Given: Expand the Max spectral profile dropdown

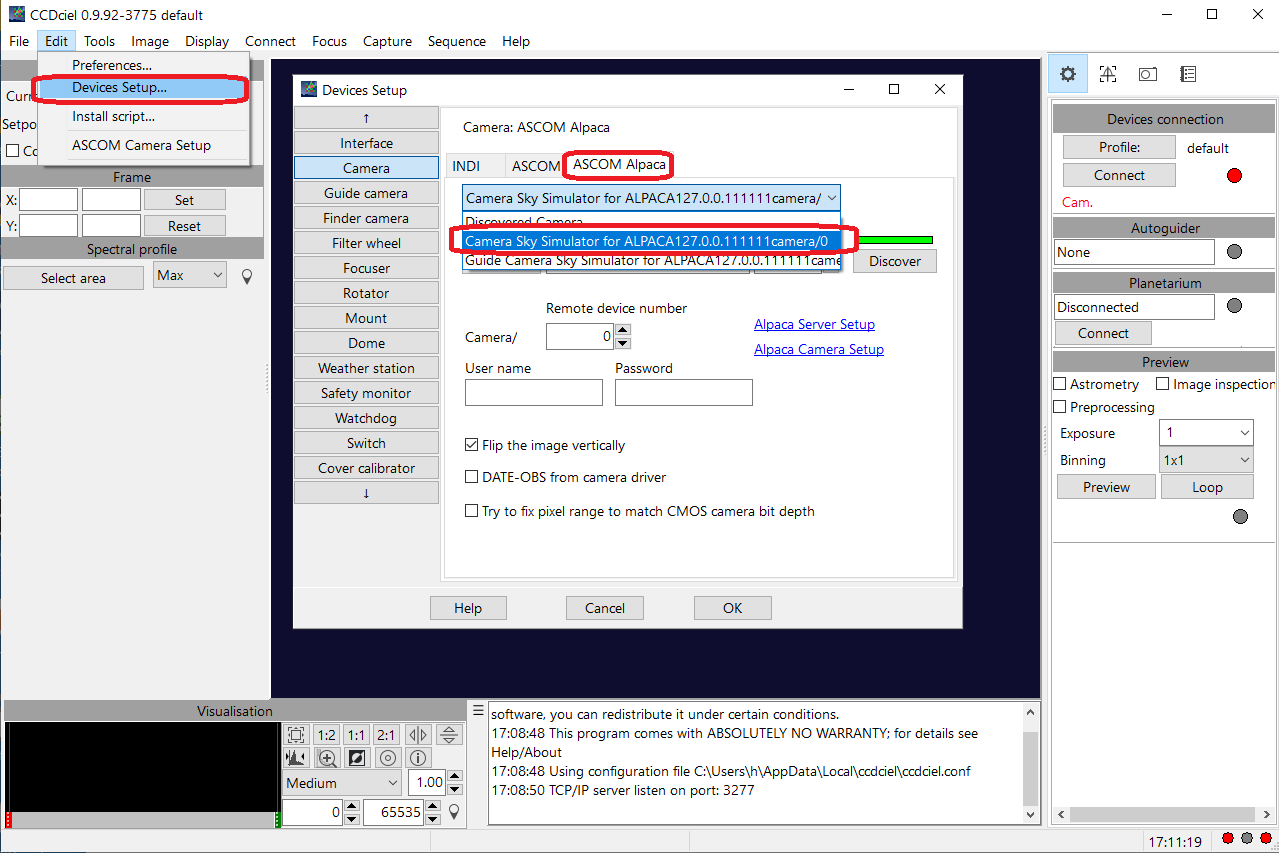Looking at the screenshot, I should coord(190,275).
